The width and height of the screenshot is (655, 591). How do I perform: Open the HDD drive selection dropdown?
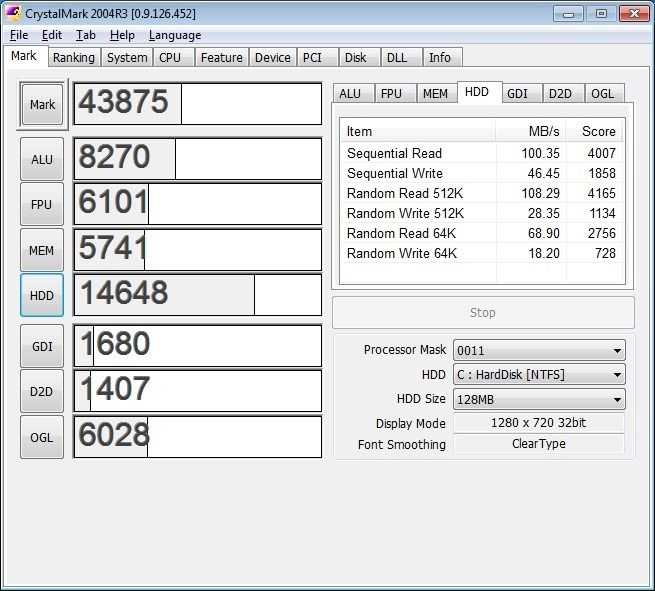pyautogui.click(x=539, y=374)
